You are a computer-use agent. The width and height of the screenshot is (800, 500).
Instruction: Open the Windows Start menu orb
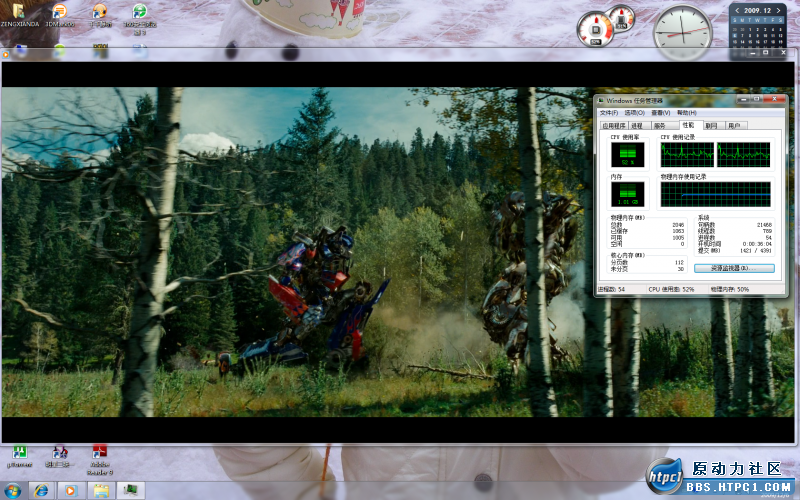coord(12,491)
